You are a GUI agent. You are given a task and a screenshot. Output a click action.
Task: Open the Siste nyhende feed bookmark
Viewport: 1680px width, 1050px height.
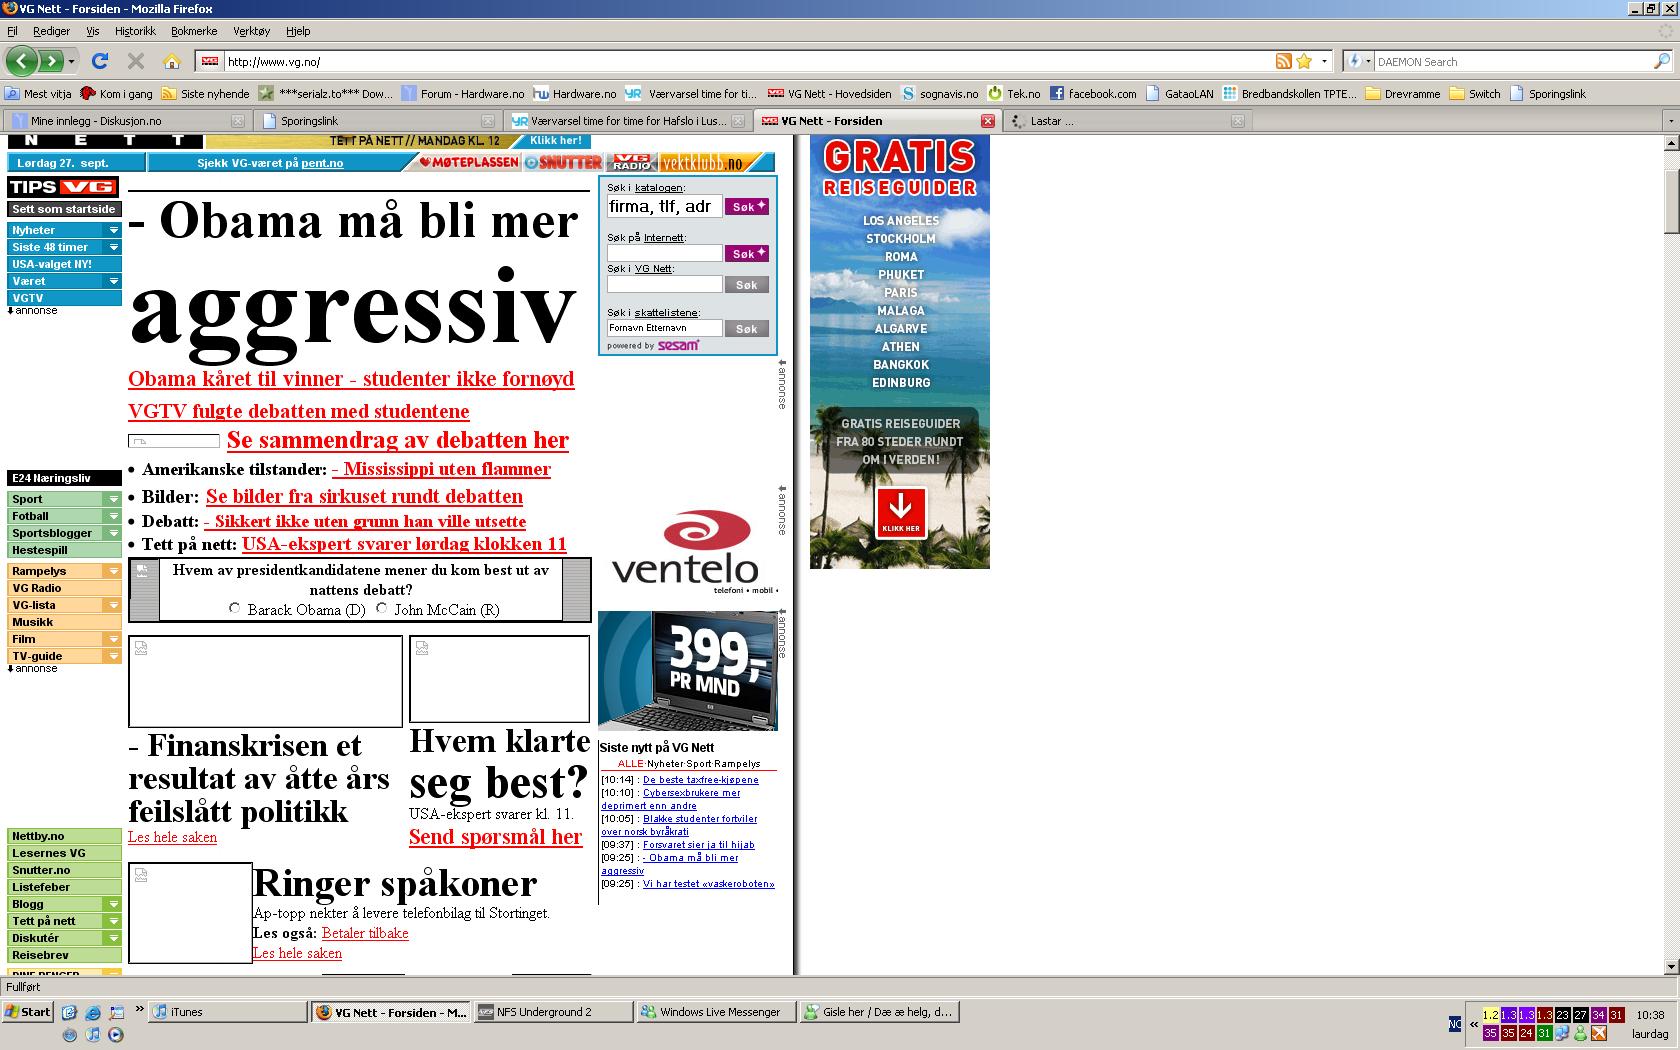pyautogui.click(x=206, y=94)
